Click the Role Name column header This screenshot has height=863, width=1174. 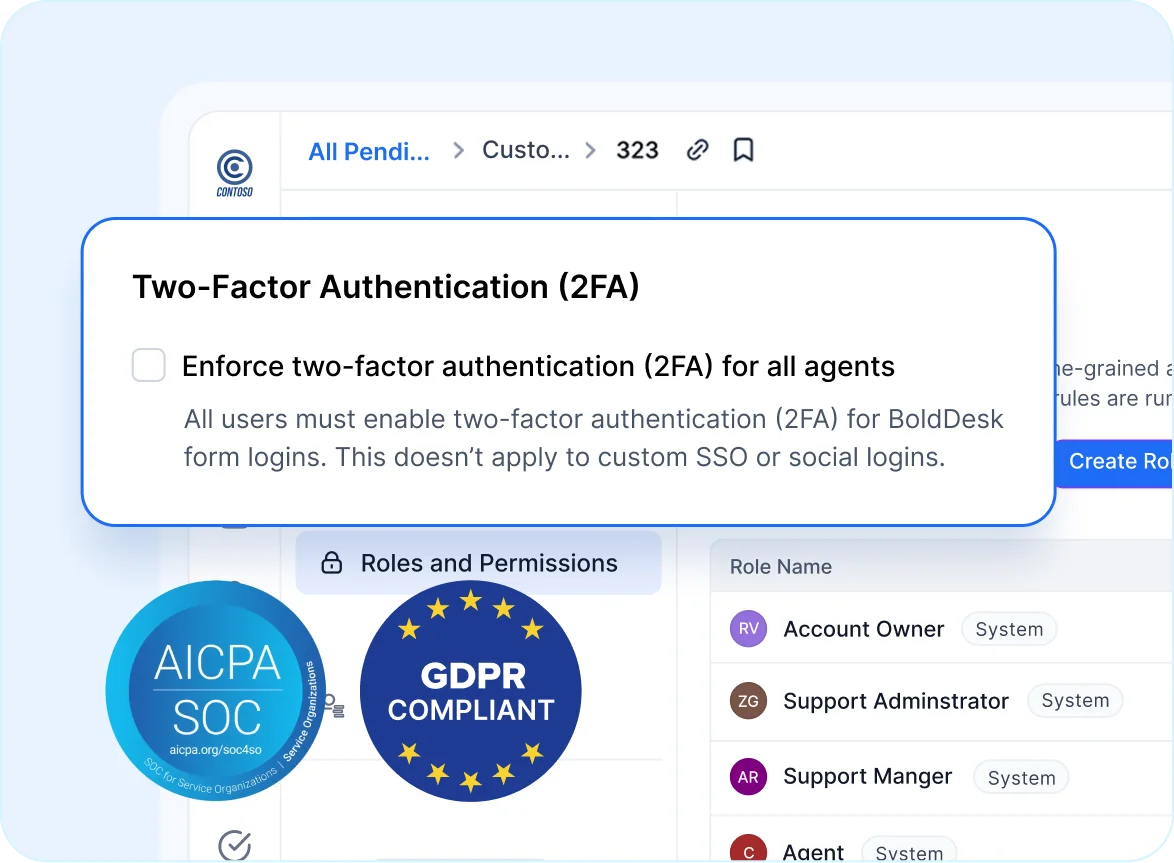[x=781, y=567]
